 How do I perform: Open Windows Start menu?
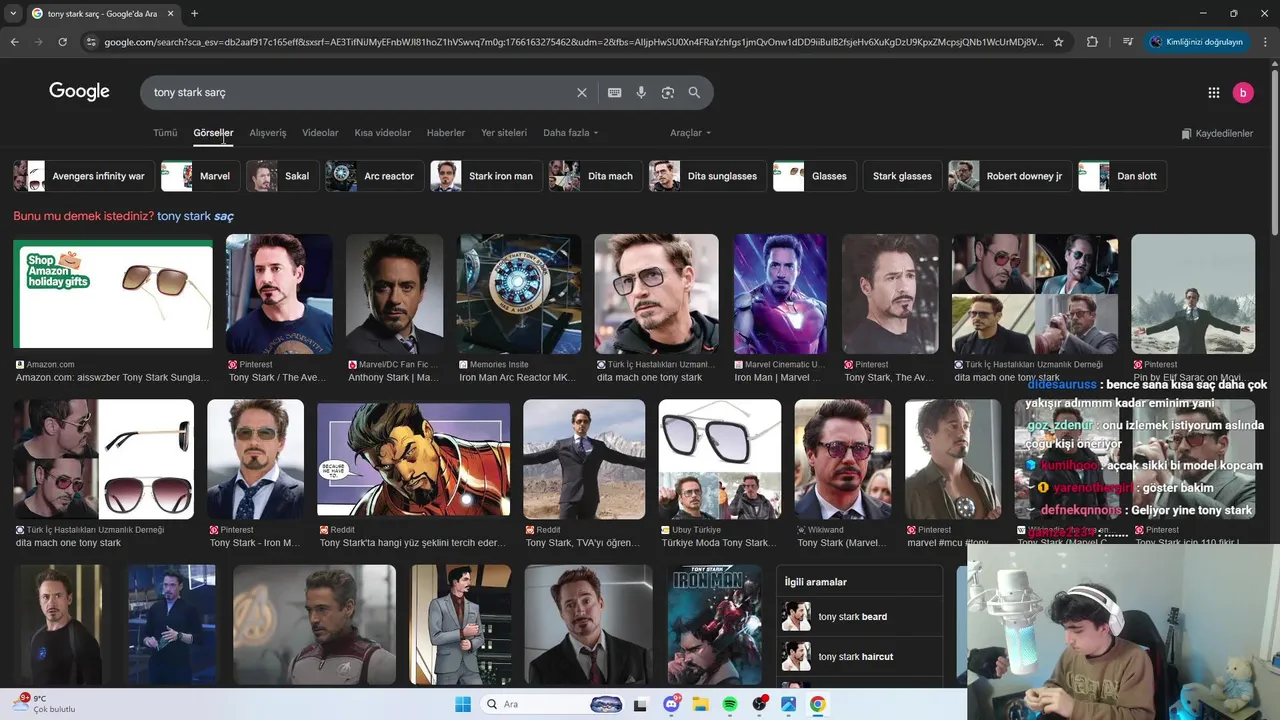[x=463, y=704]
